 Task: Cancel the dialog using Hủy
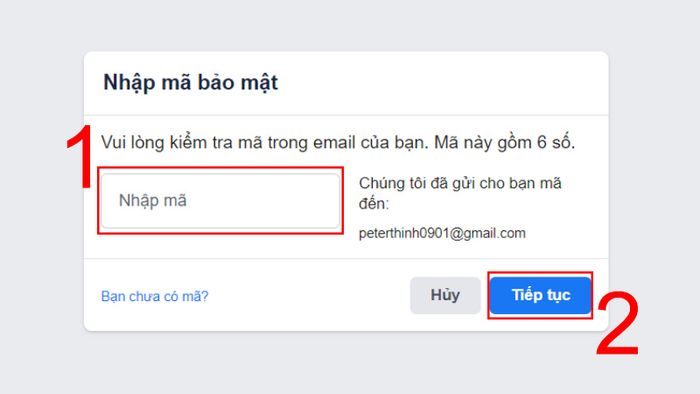[x=445, y=295]
